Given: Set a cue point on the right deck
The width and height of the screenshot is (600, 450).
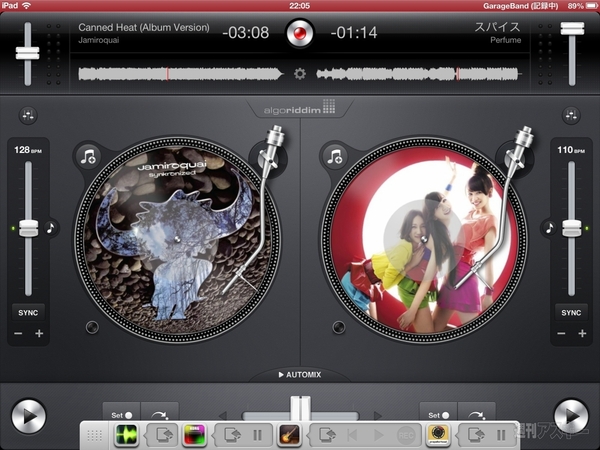Looking at the screenshot, I should point(439,414).
